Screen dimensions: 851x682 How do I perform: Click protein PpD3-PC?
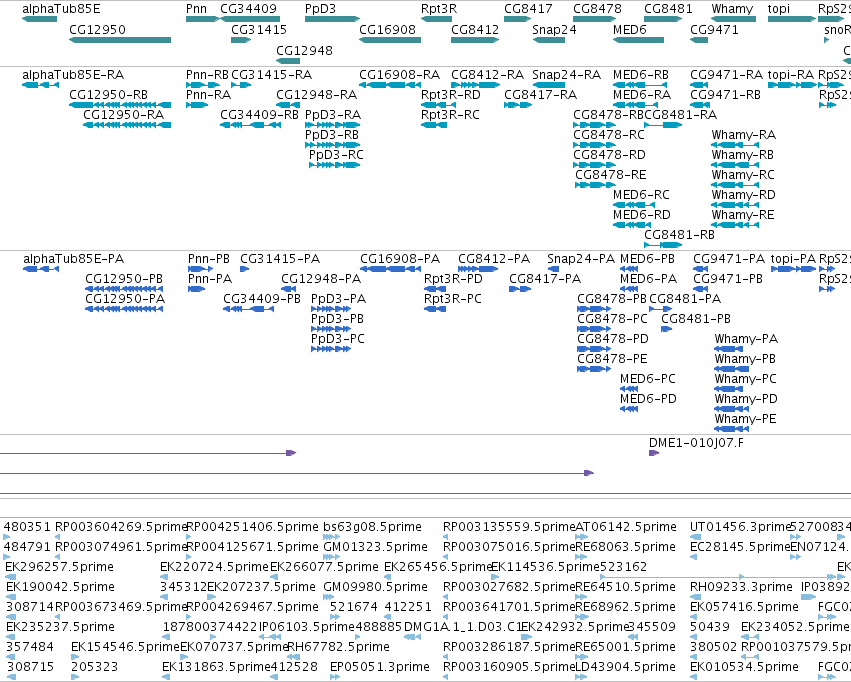point(338,340)
